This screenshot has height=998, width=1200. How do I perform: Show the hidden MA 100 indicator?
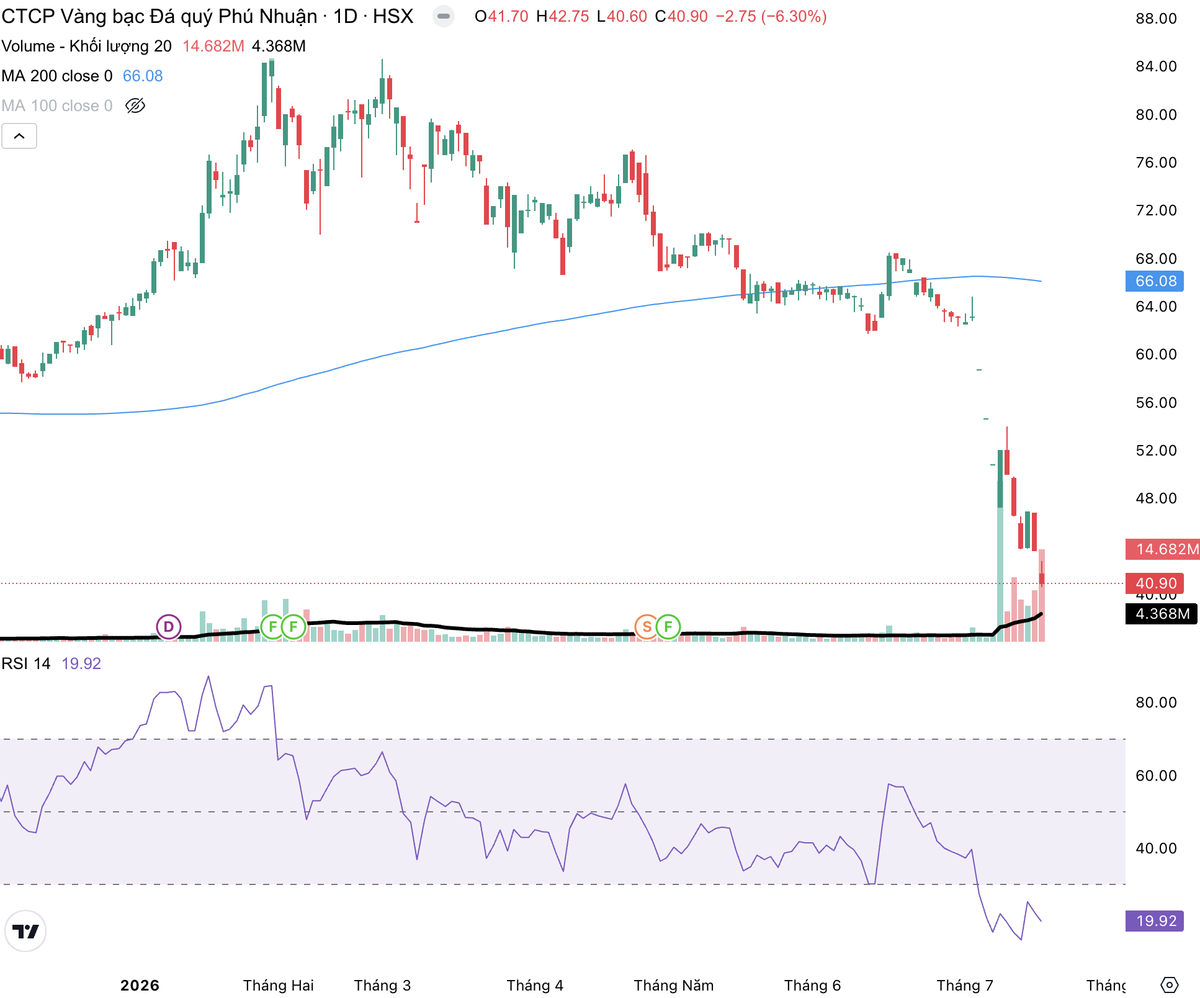(136, 106)
